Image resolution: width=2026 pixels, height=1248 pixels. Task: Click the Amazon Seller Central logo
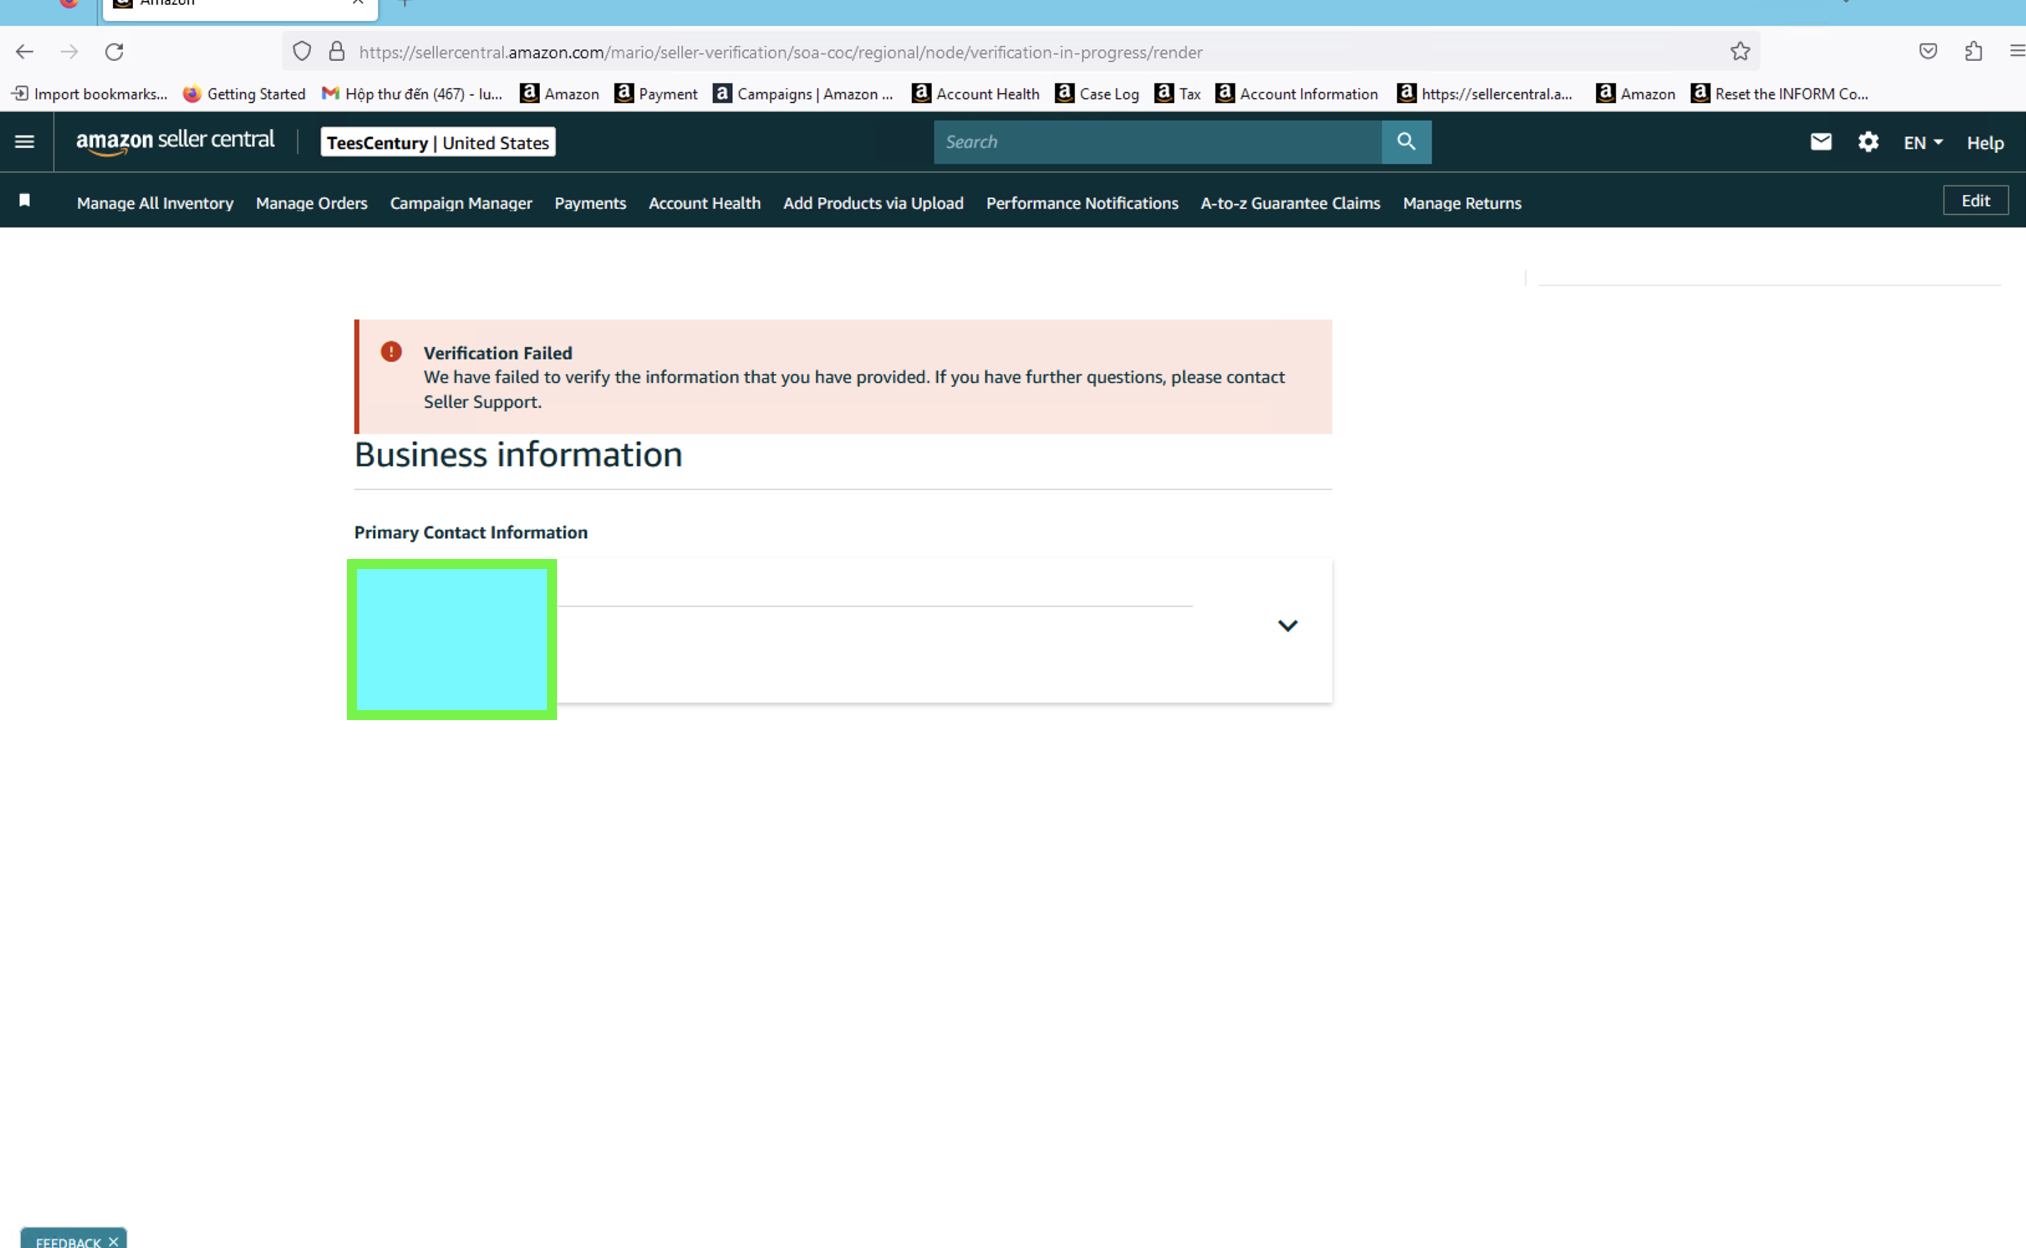175,142
